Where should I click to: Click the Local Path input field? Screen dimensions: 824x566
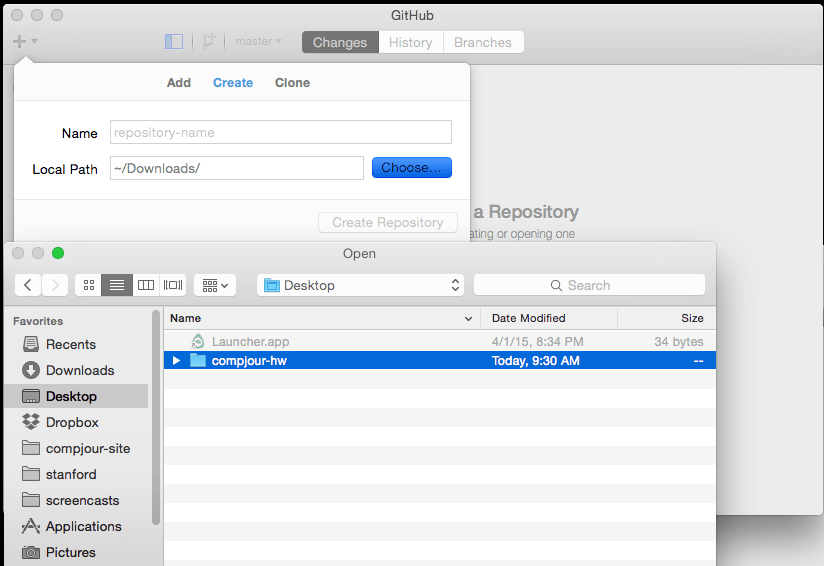236,168
